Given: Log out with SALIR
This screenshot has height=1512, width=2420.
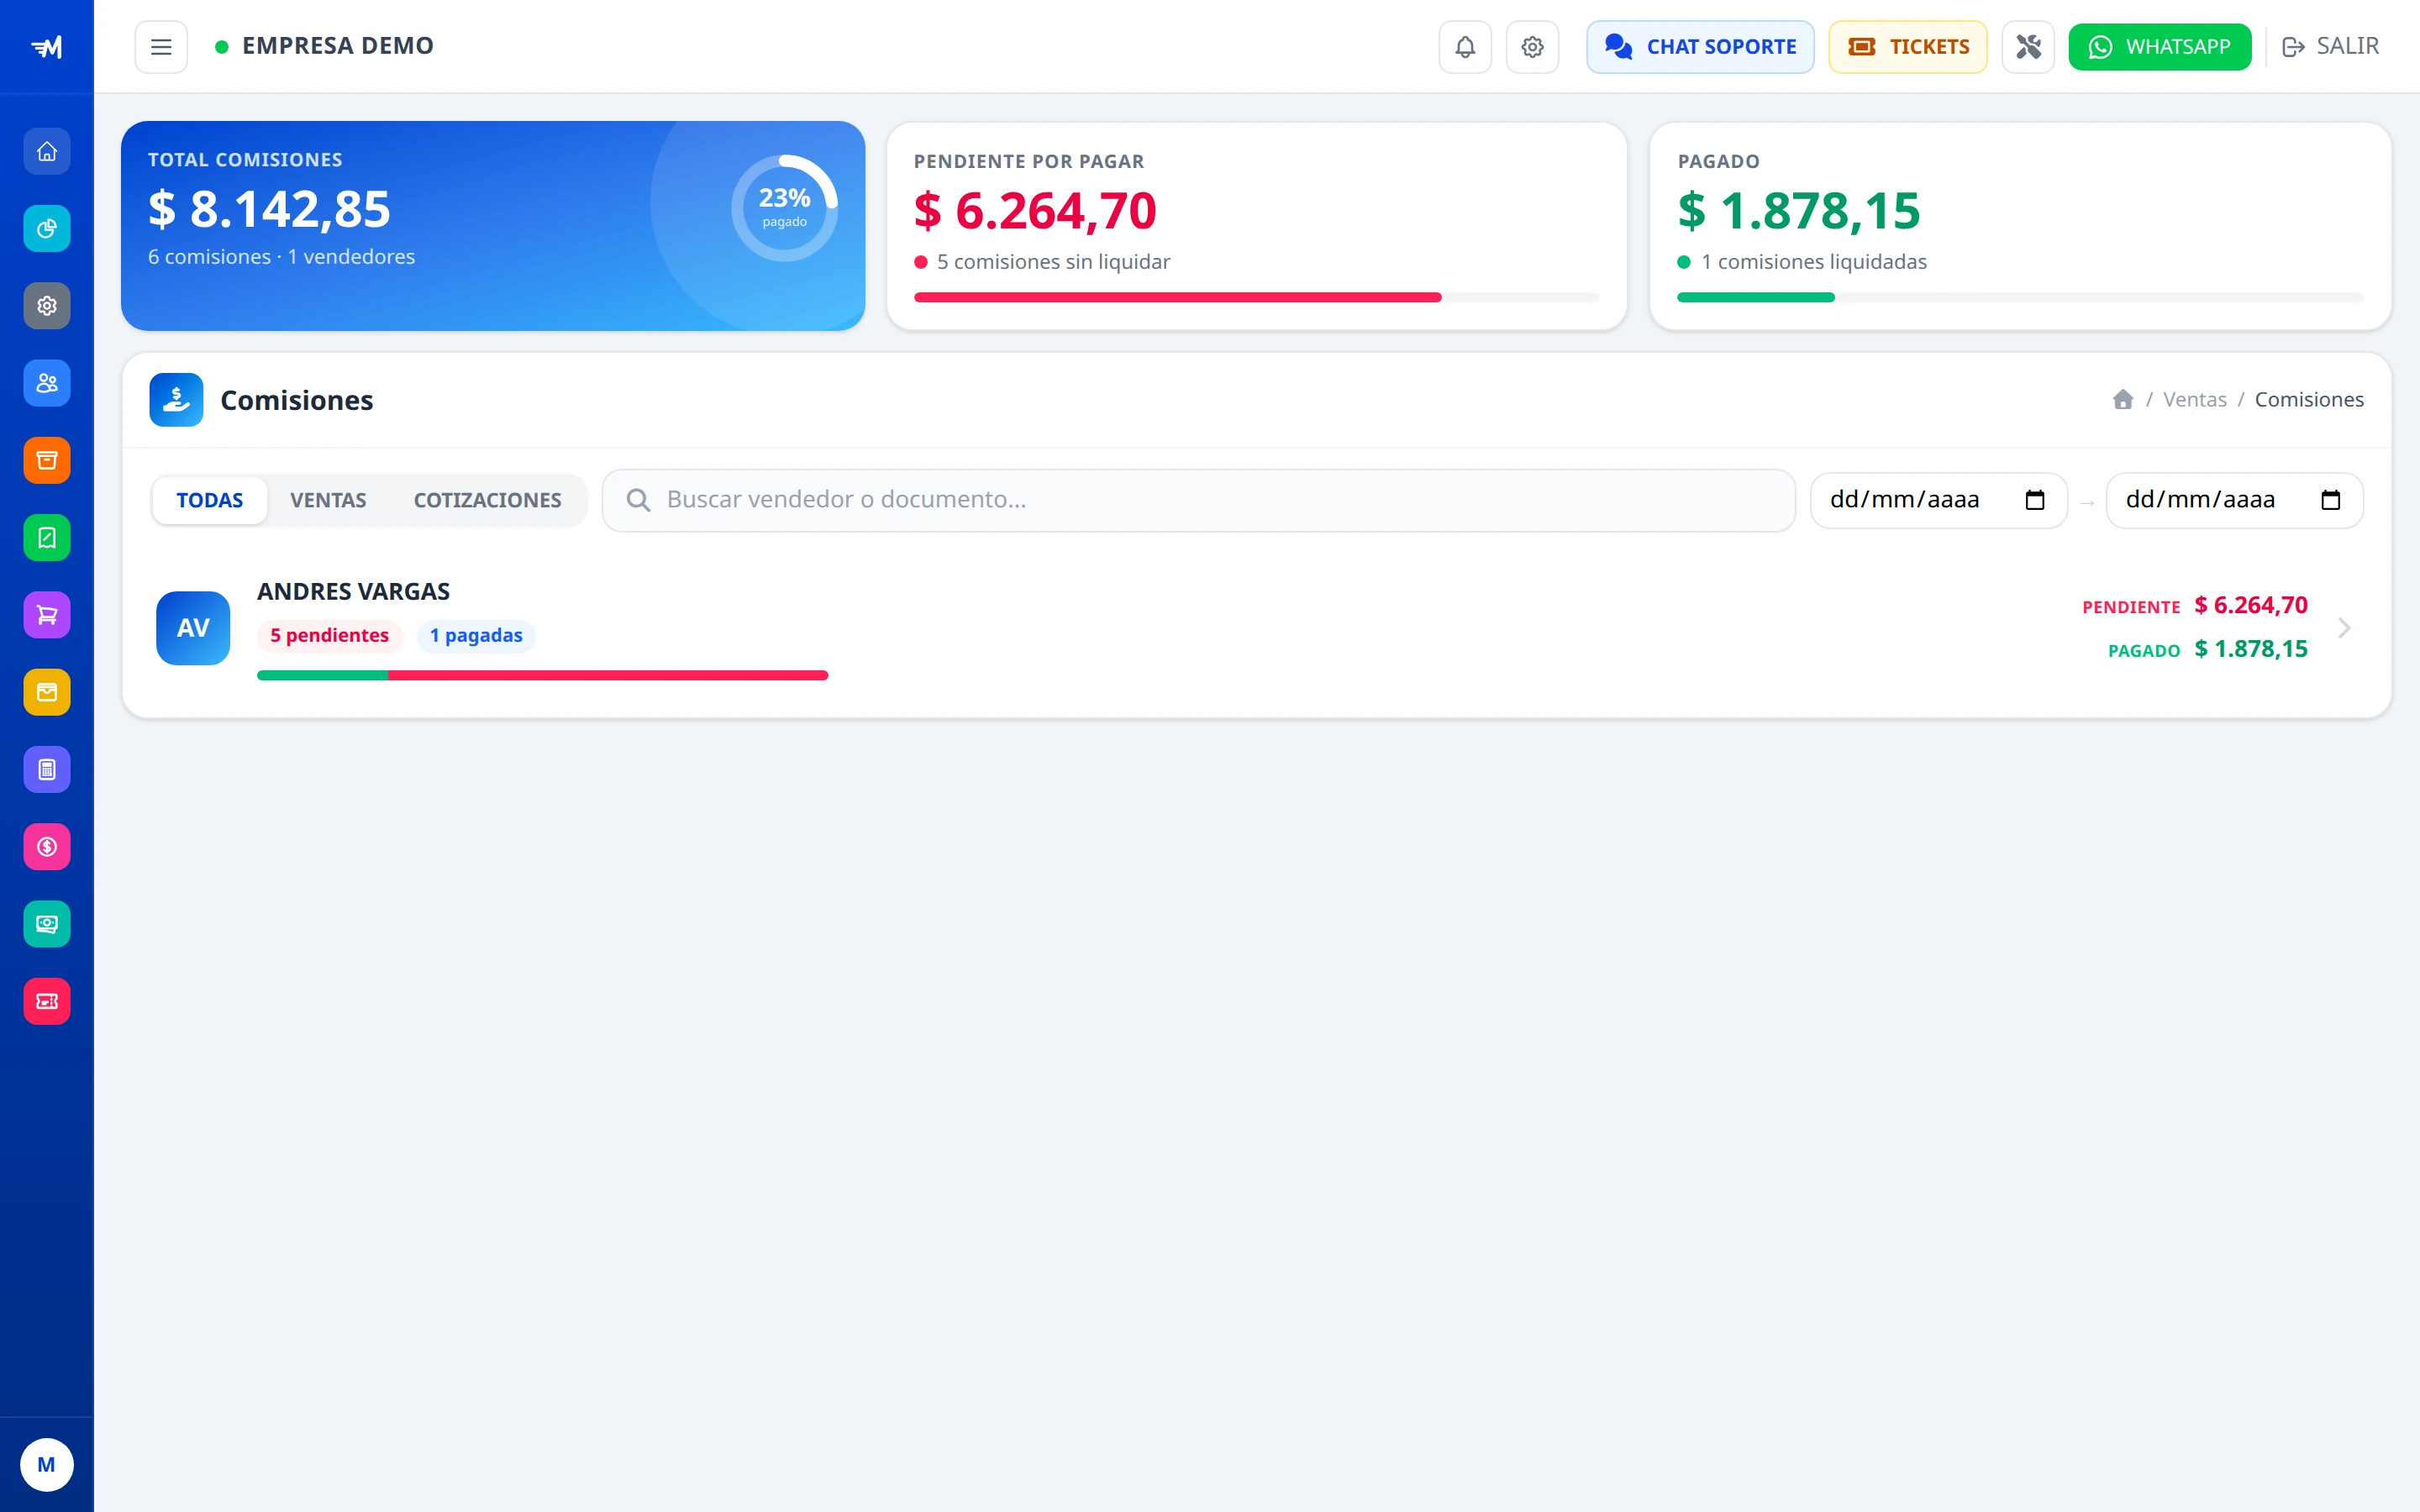Looking at the screenshot, I should coord(2330,47).
